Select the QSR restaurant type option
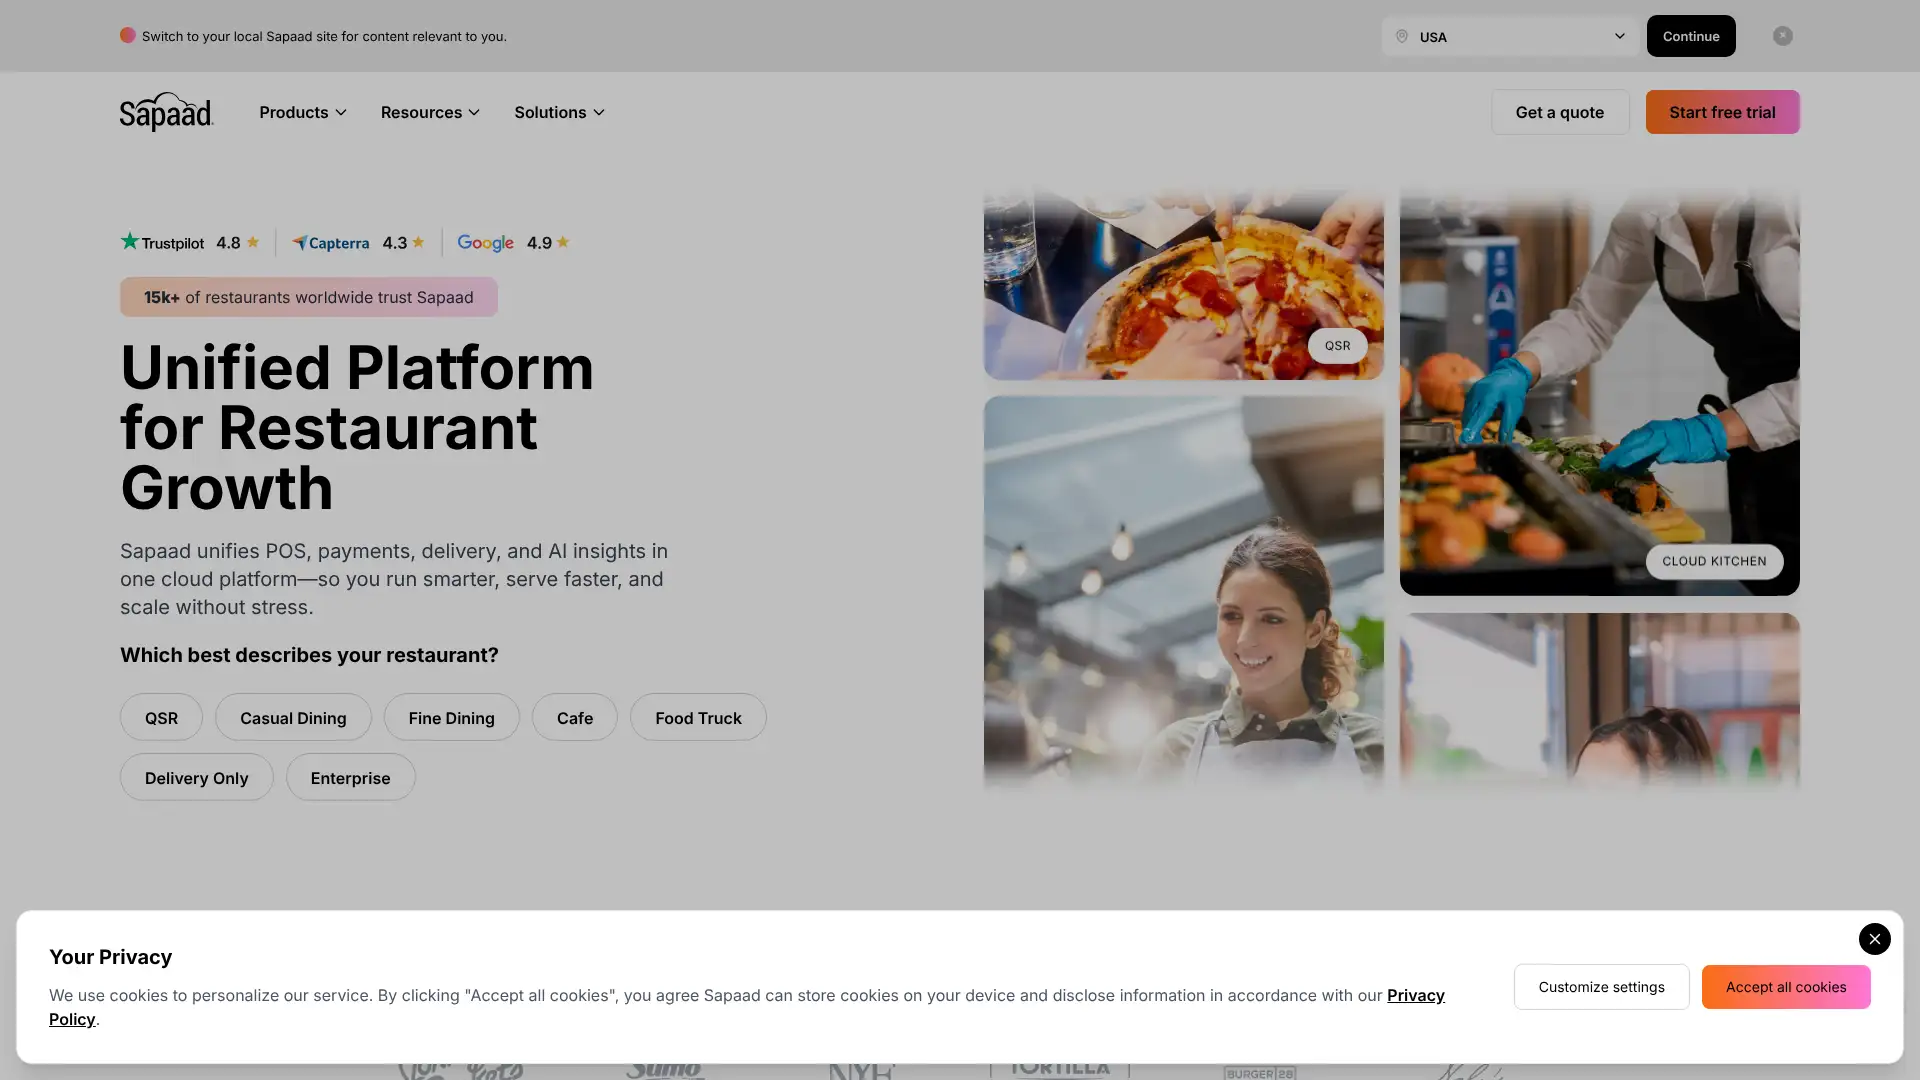The width and height of the screenshot is (1920, 1080). click(161, 718)
